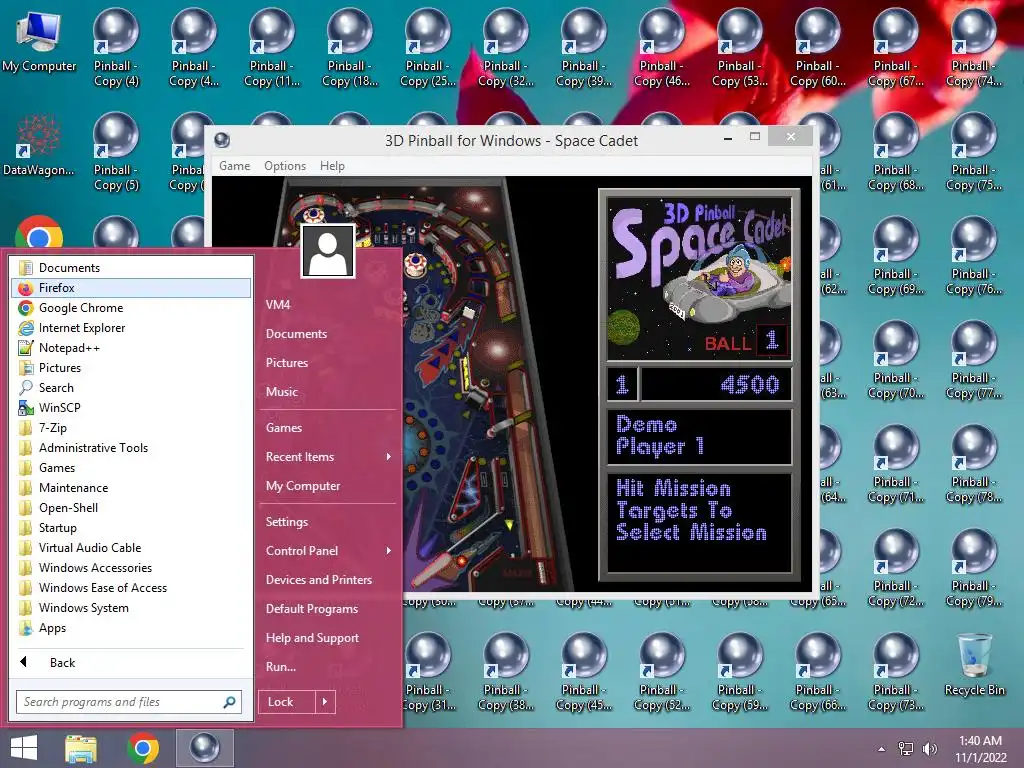Image resolution: width=1024 pixels, height=768 pixels.
Task: Select the Pinball - Copy (76) desktop icon
Action: (974, 255)
